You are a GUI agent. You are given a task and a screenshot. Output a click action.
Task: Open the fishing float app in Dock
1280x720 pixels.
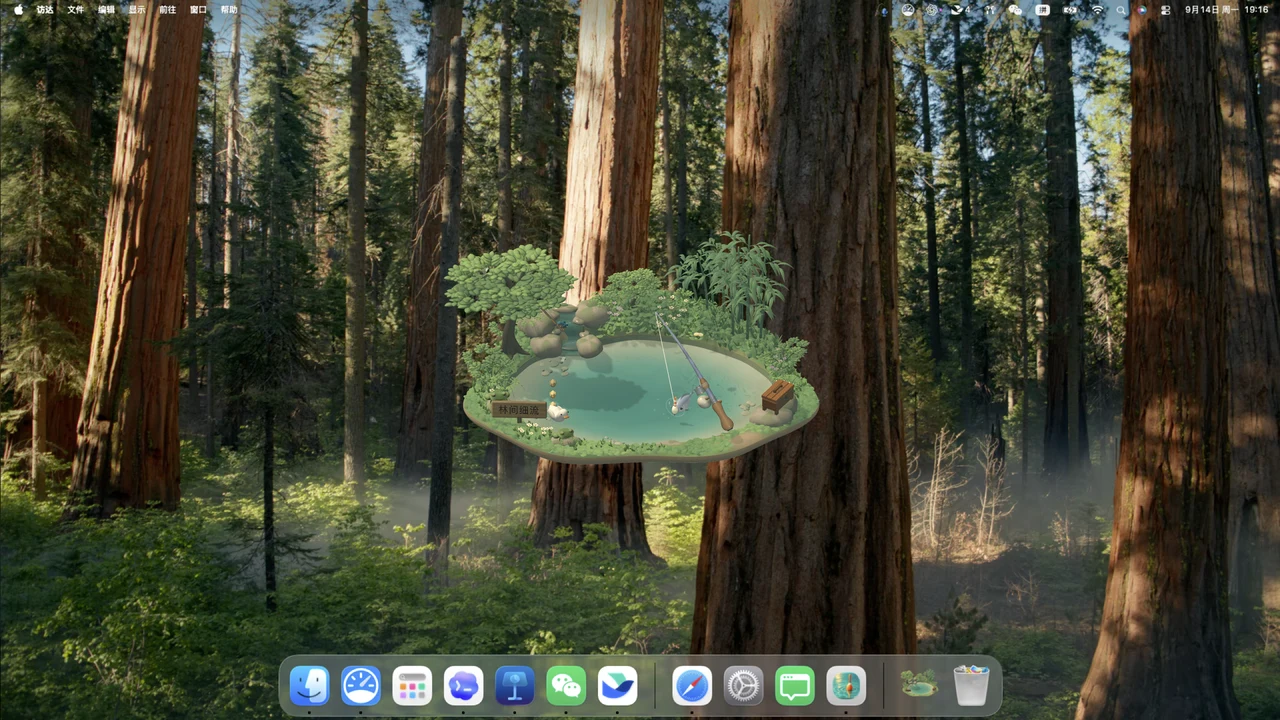coord(846,686)
